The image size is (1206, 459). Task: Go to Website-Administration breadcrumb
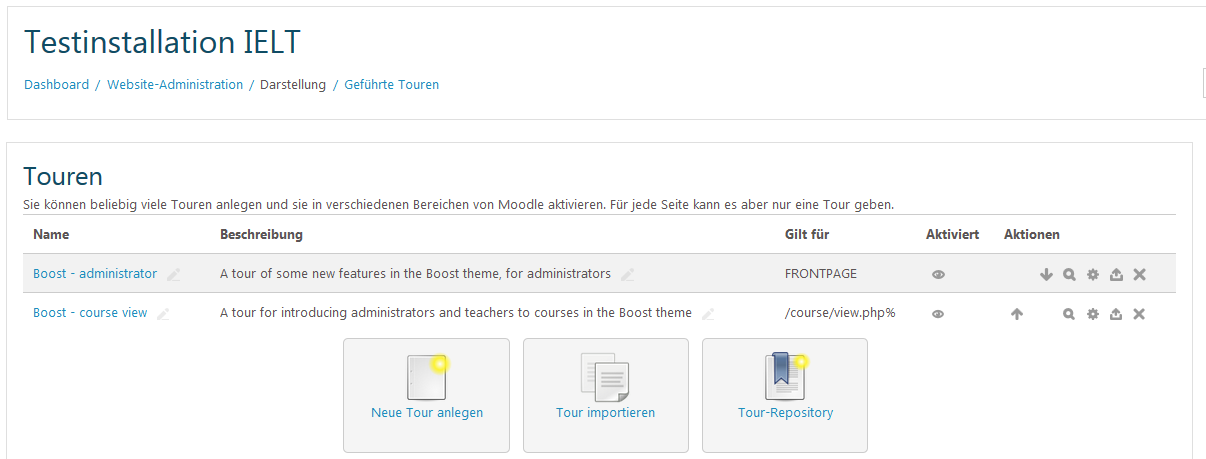click(x=175, y=85)
